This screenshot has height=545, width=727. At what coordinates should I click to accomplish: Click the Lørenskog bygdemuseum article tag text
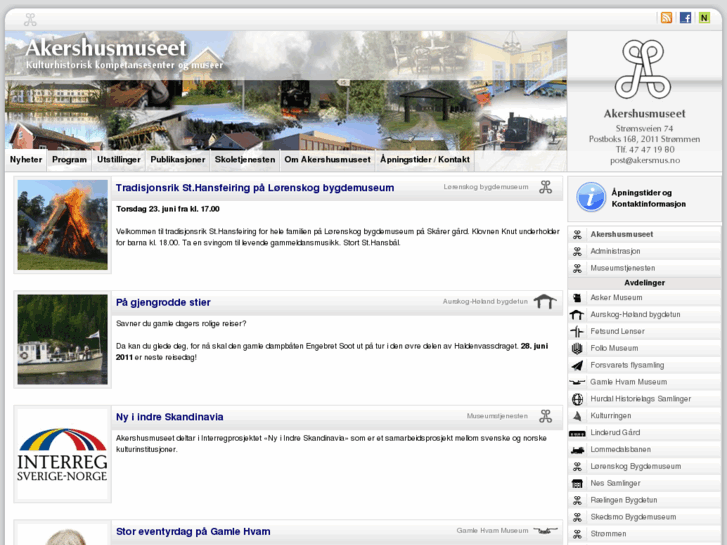click(486, 187)
